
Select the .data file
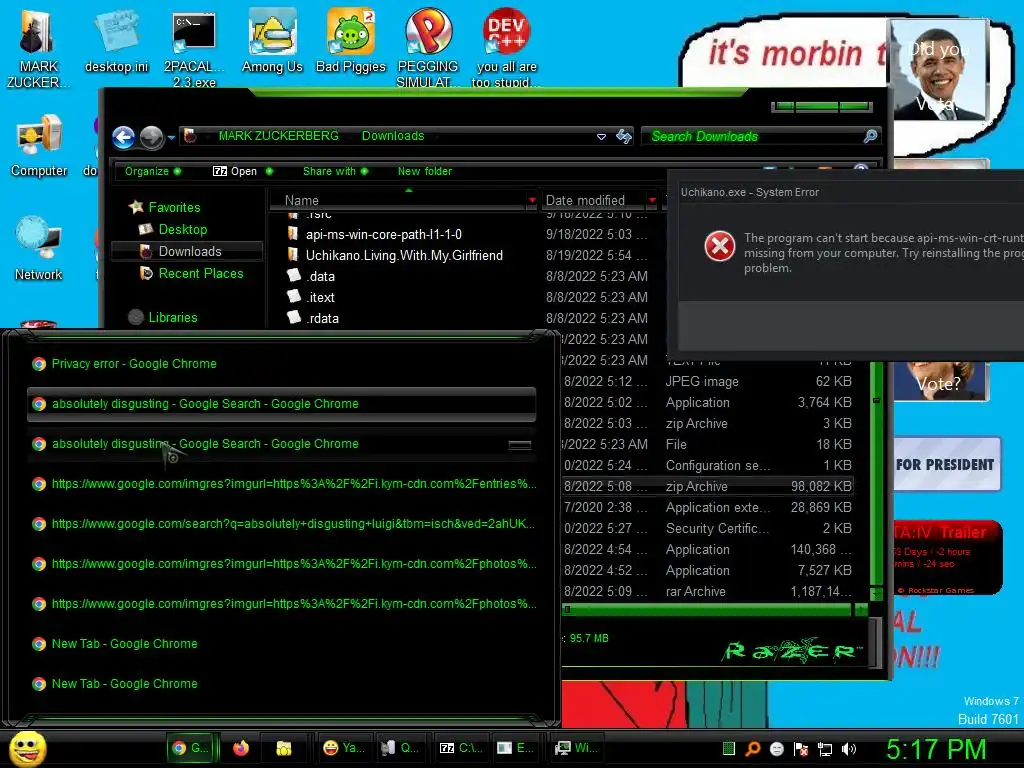tap(312, 276)
